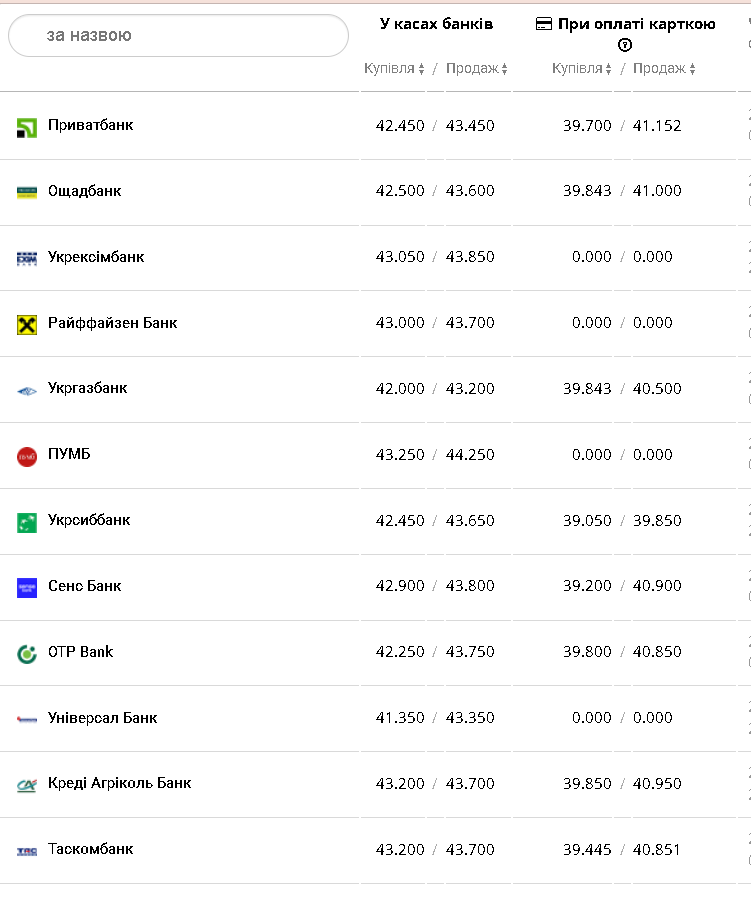Sort by bank cash desk Купівля column
The width and height of the screenshot is (751, 898).
(x=394, y=69)
